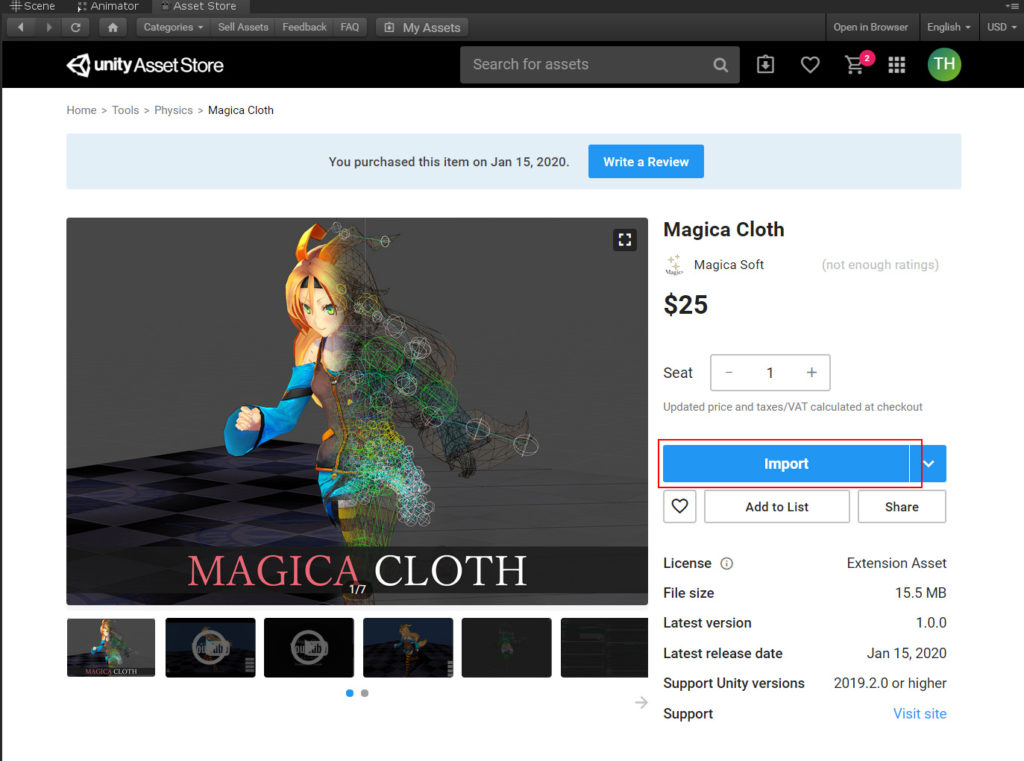The height and width of the screenshot is (761, 1024).
Task: Expand the preview image to fullscreen
Action: pyautogui.click(x=624, y=239)
